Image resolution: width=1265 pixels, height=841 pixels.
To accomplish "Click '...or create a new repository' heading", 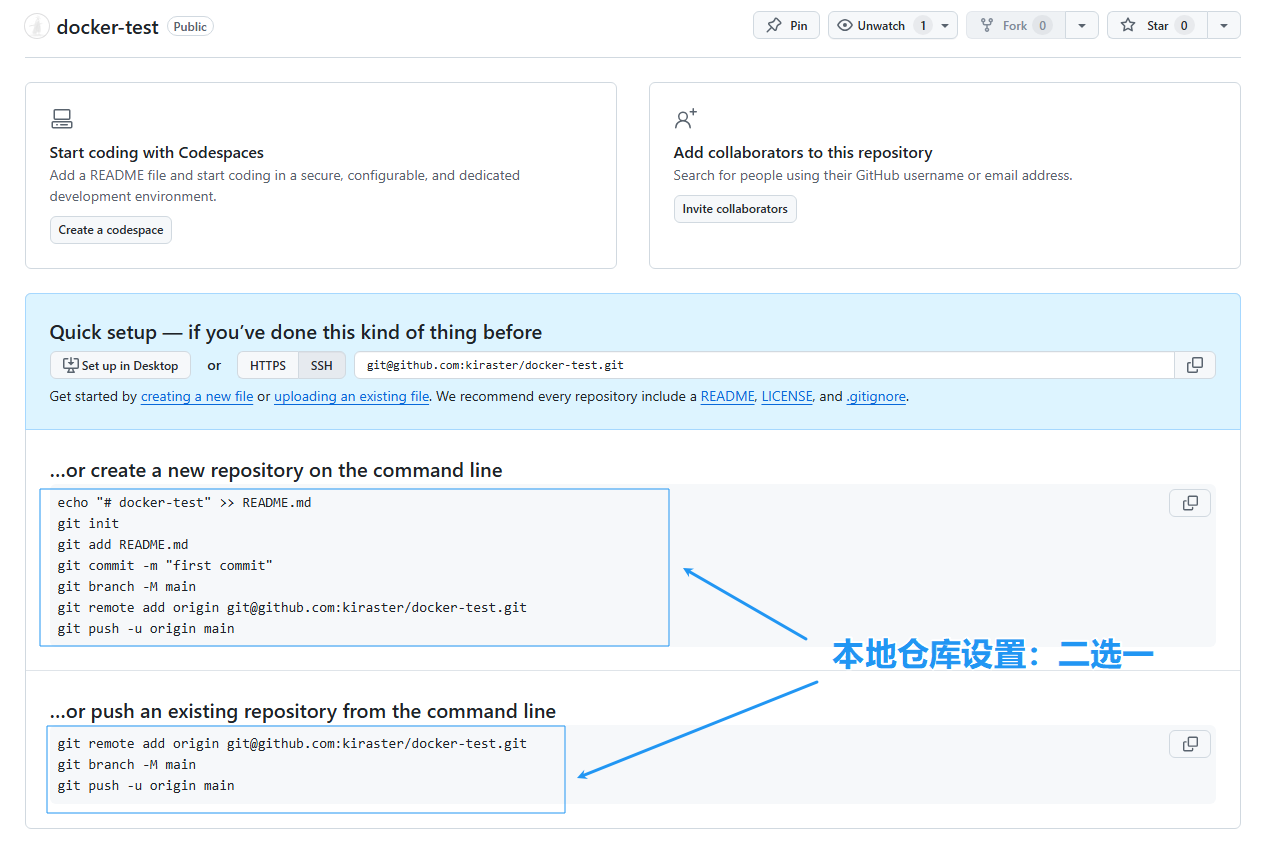I will point(276,470).
